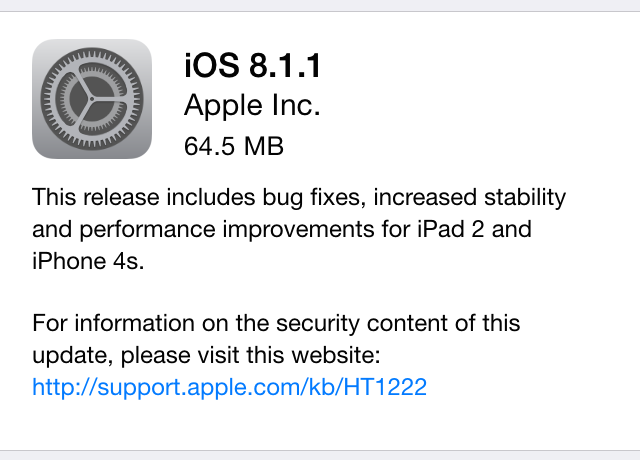Open the support.apple.com/kb/HT1222 link
640x460 pixels.
click(x=229, y=387)
